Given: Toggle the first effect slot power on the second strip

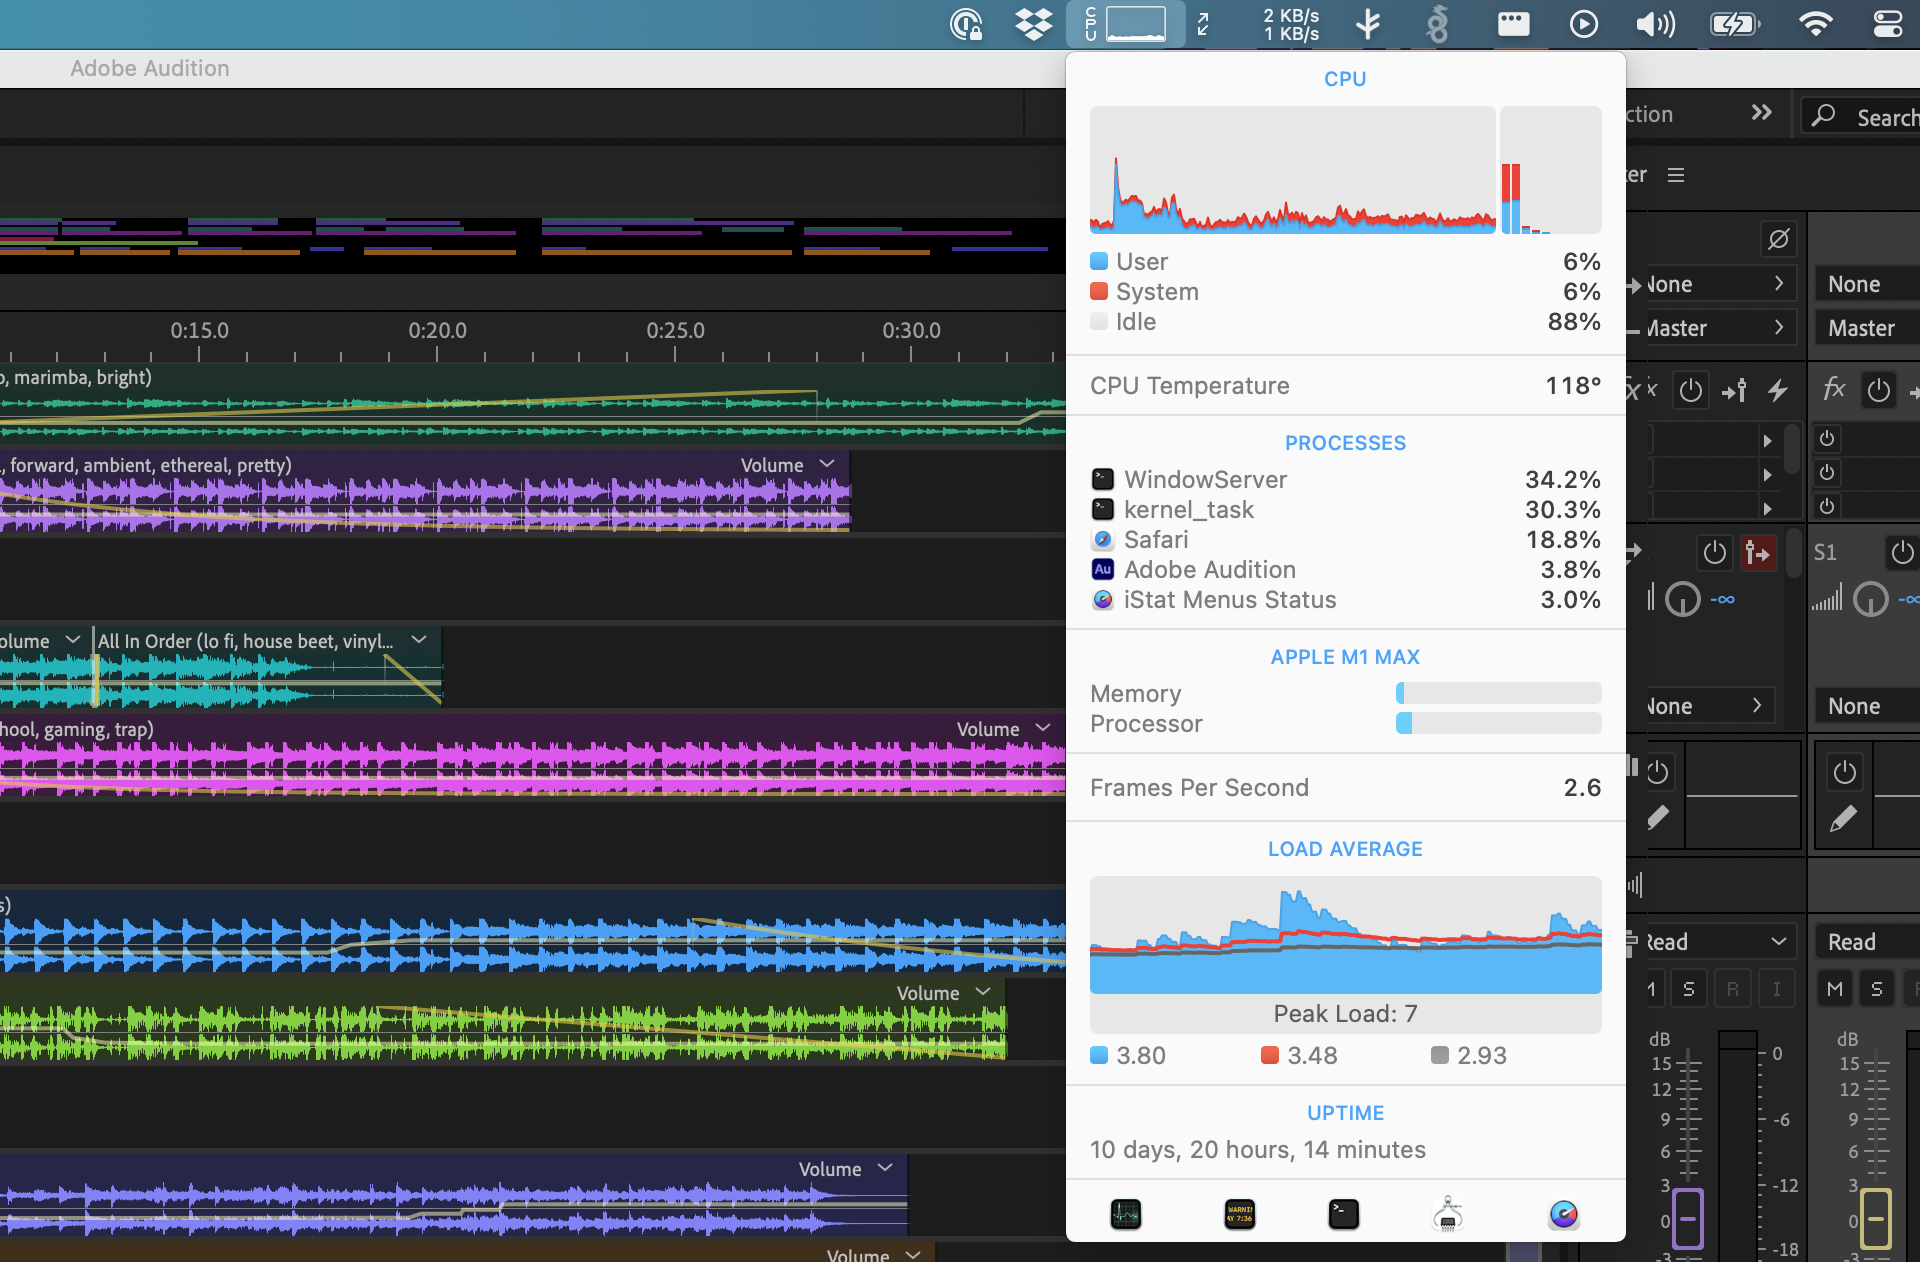Looking at the screenshot, I should 1827,439.
